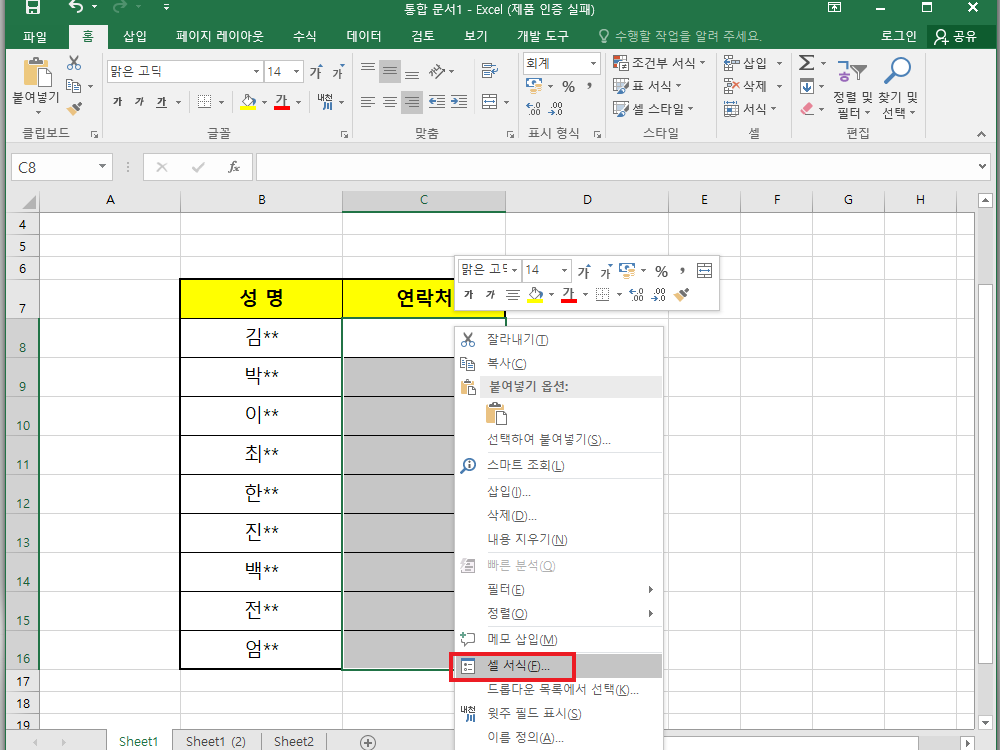1000x750 pixels.
Task: Click Increase Indent in the ribbon
Action: click(x=459, y=101)
